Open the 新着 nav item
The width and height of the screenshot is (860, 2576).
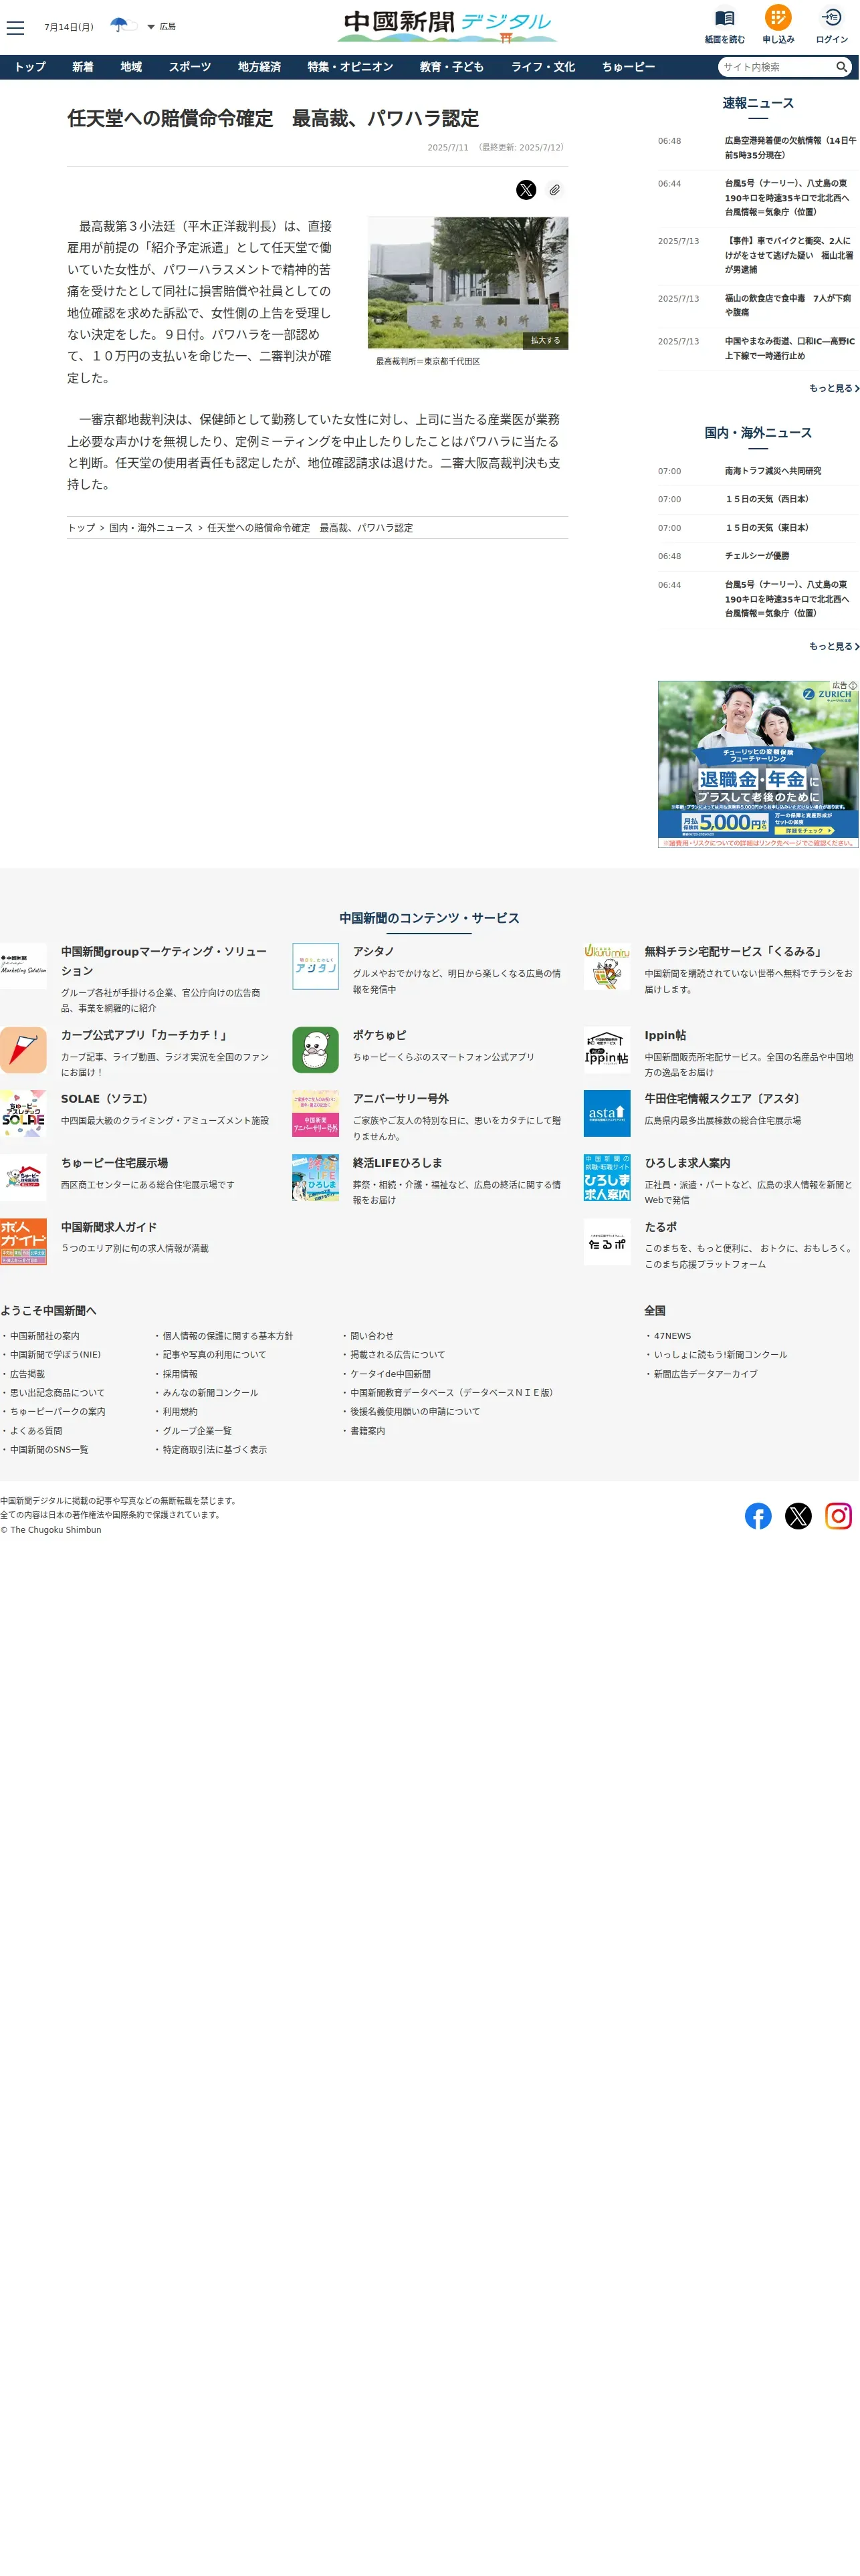[x=83, y=67]
